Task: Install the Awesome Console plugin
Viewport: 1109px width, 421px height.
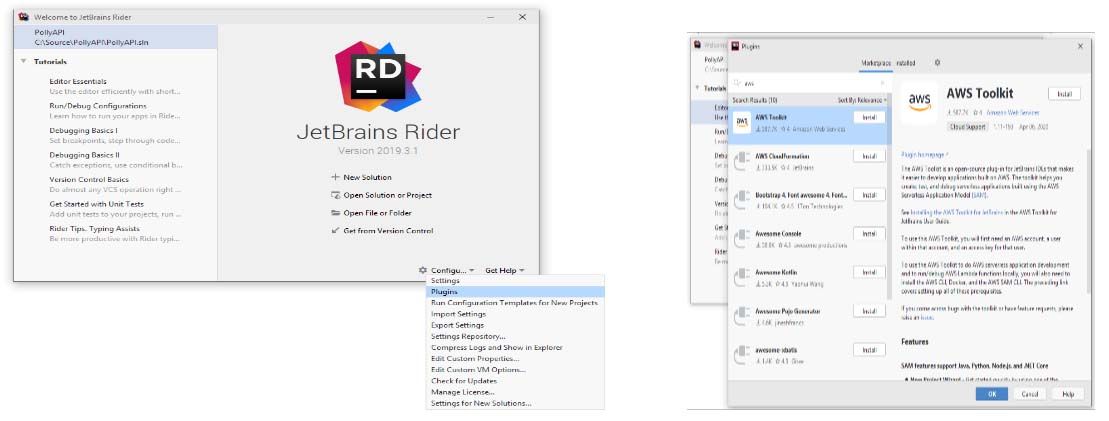Action: pos(869,233)
